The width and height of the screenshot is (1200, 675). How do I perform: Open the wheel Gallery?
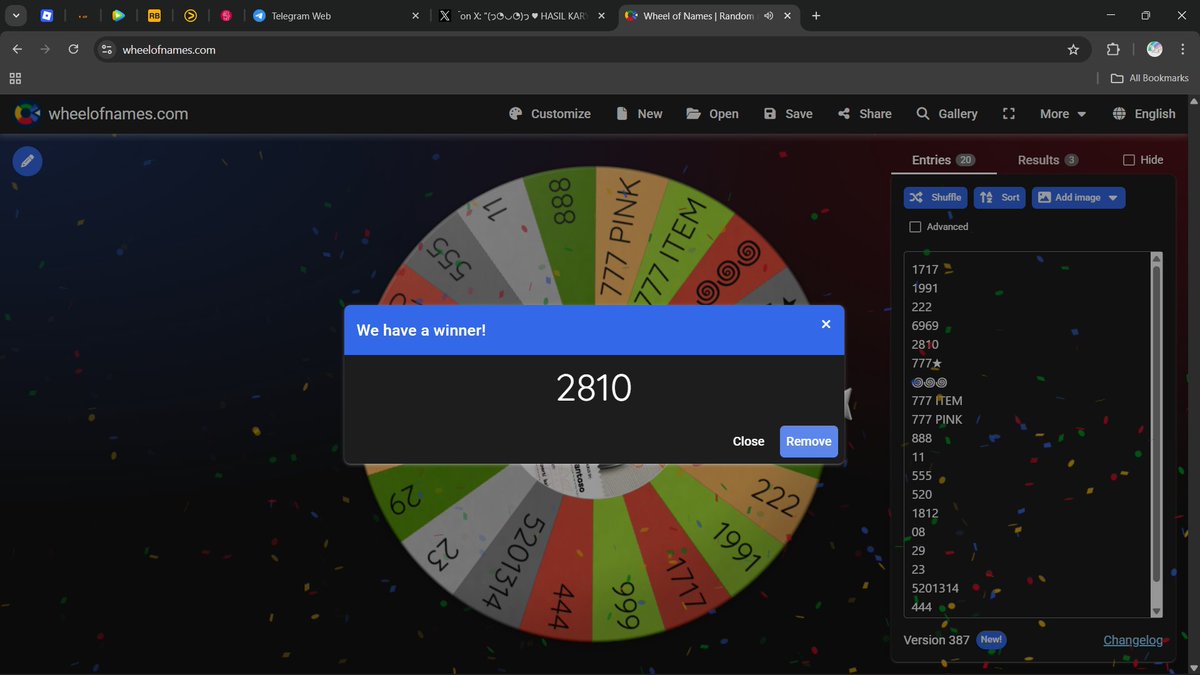click(947, 114)
